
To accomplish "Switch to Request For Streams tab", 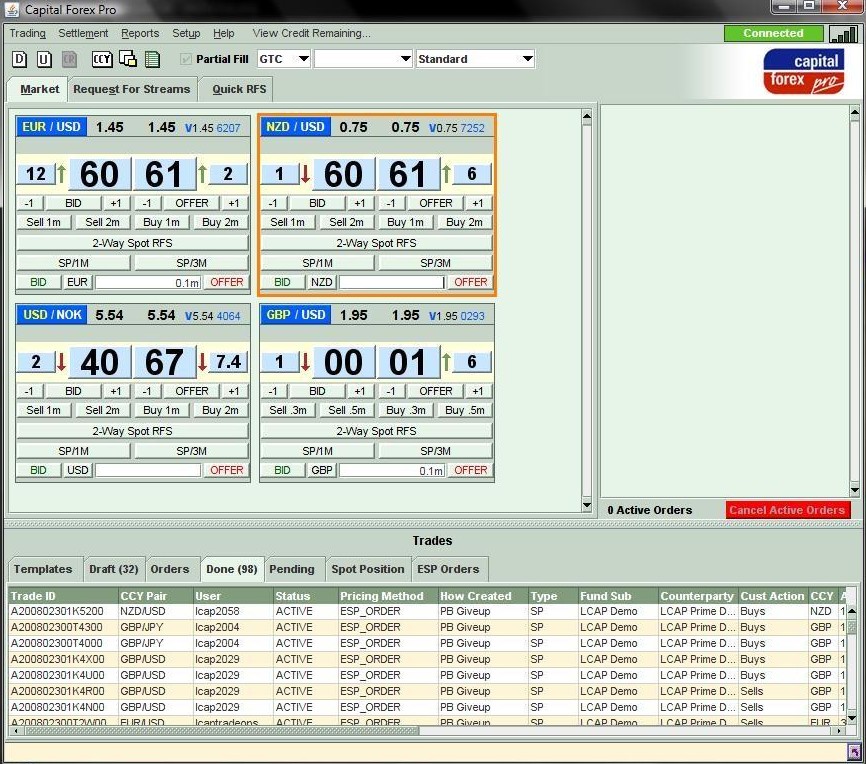I will pyautogui.click(x=131, y=89).
